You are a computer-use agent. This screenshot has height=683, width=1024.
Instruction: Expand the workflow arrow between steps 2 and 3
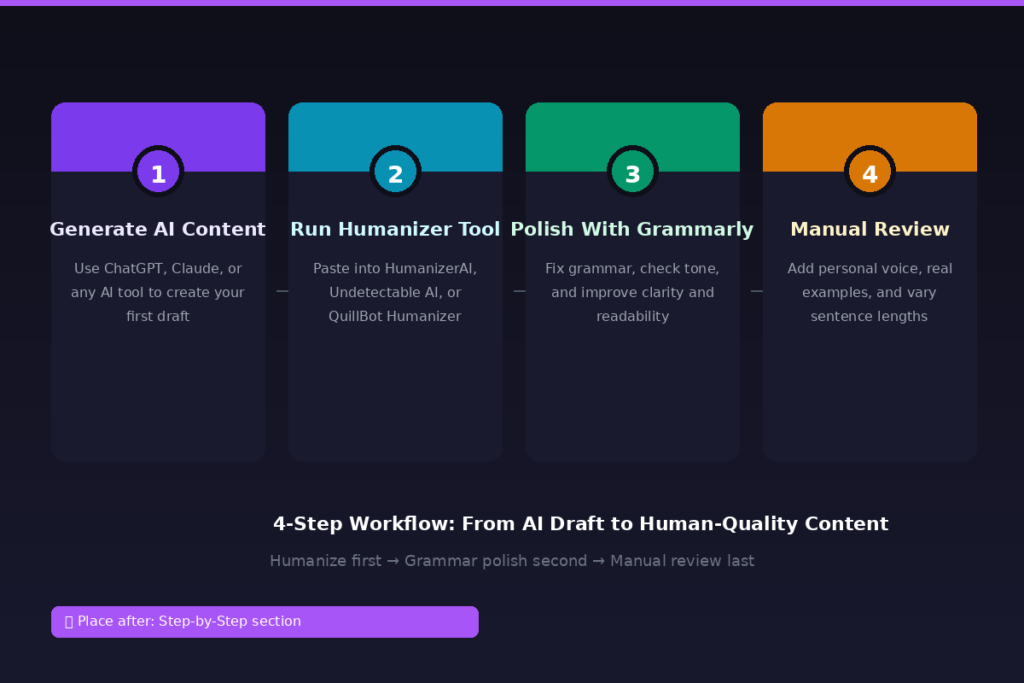pos(518,291)
